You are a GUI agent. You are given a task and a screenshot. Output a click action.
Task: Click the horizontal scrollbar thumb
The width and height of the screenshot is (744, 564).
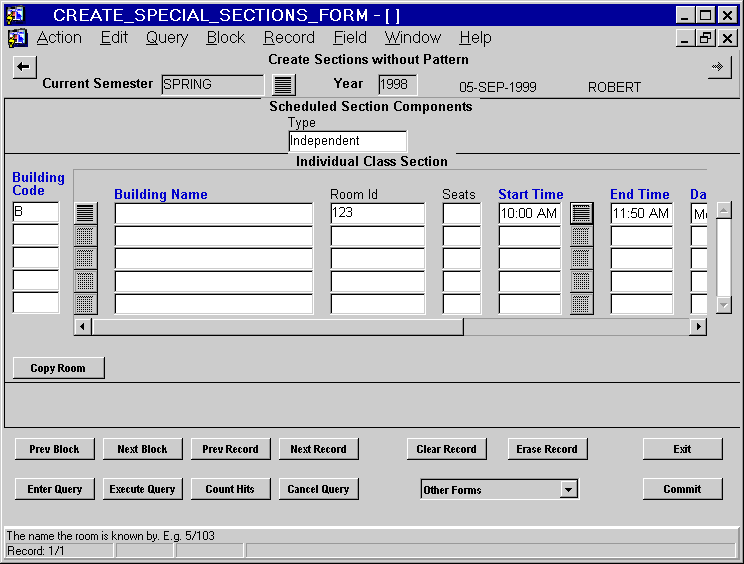click(x=278, y=327)
